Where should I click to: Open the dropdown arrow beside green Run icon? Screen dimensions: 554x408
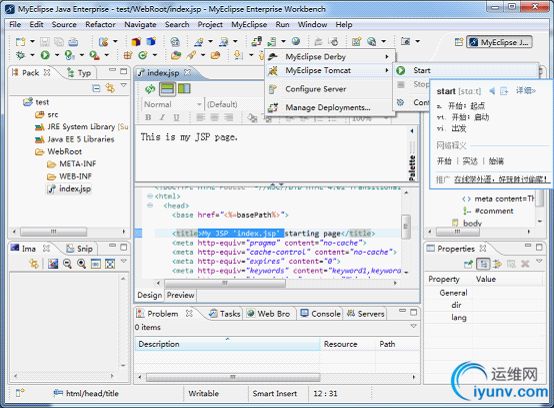[57, 55]
